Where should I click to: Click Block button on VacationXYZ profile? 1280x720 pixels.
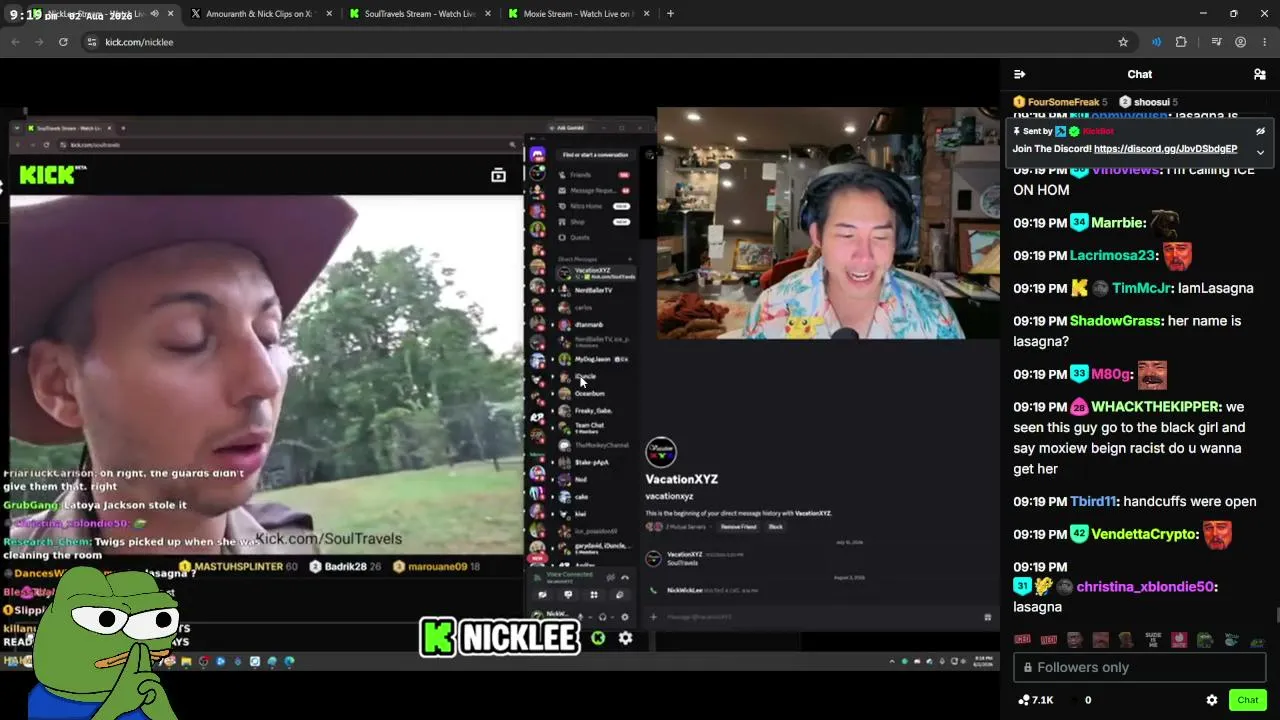(x=775, y=527)
